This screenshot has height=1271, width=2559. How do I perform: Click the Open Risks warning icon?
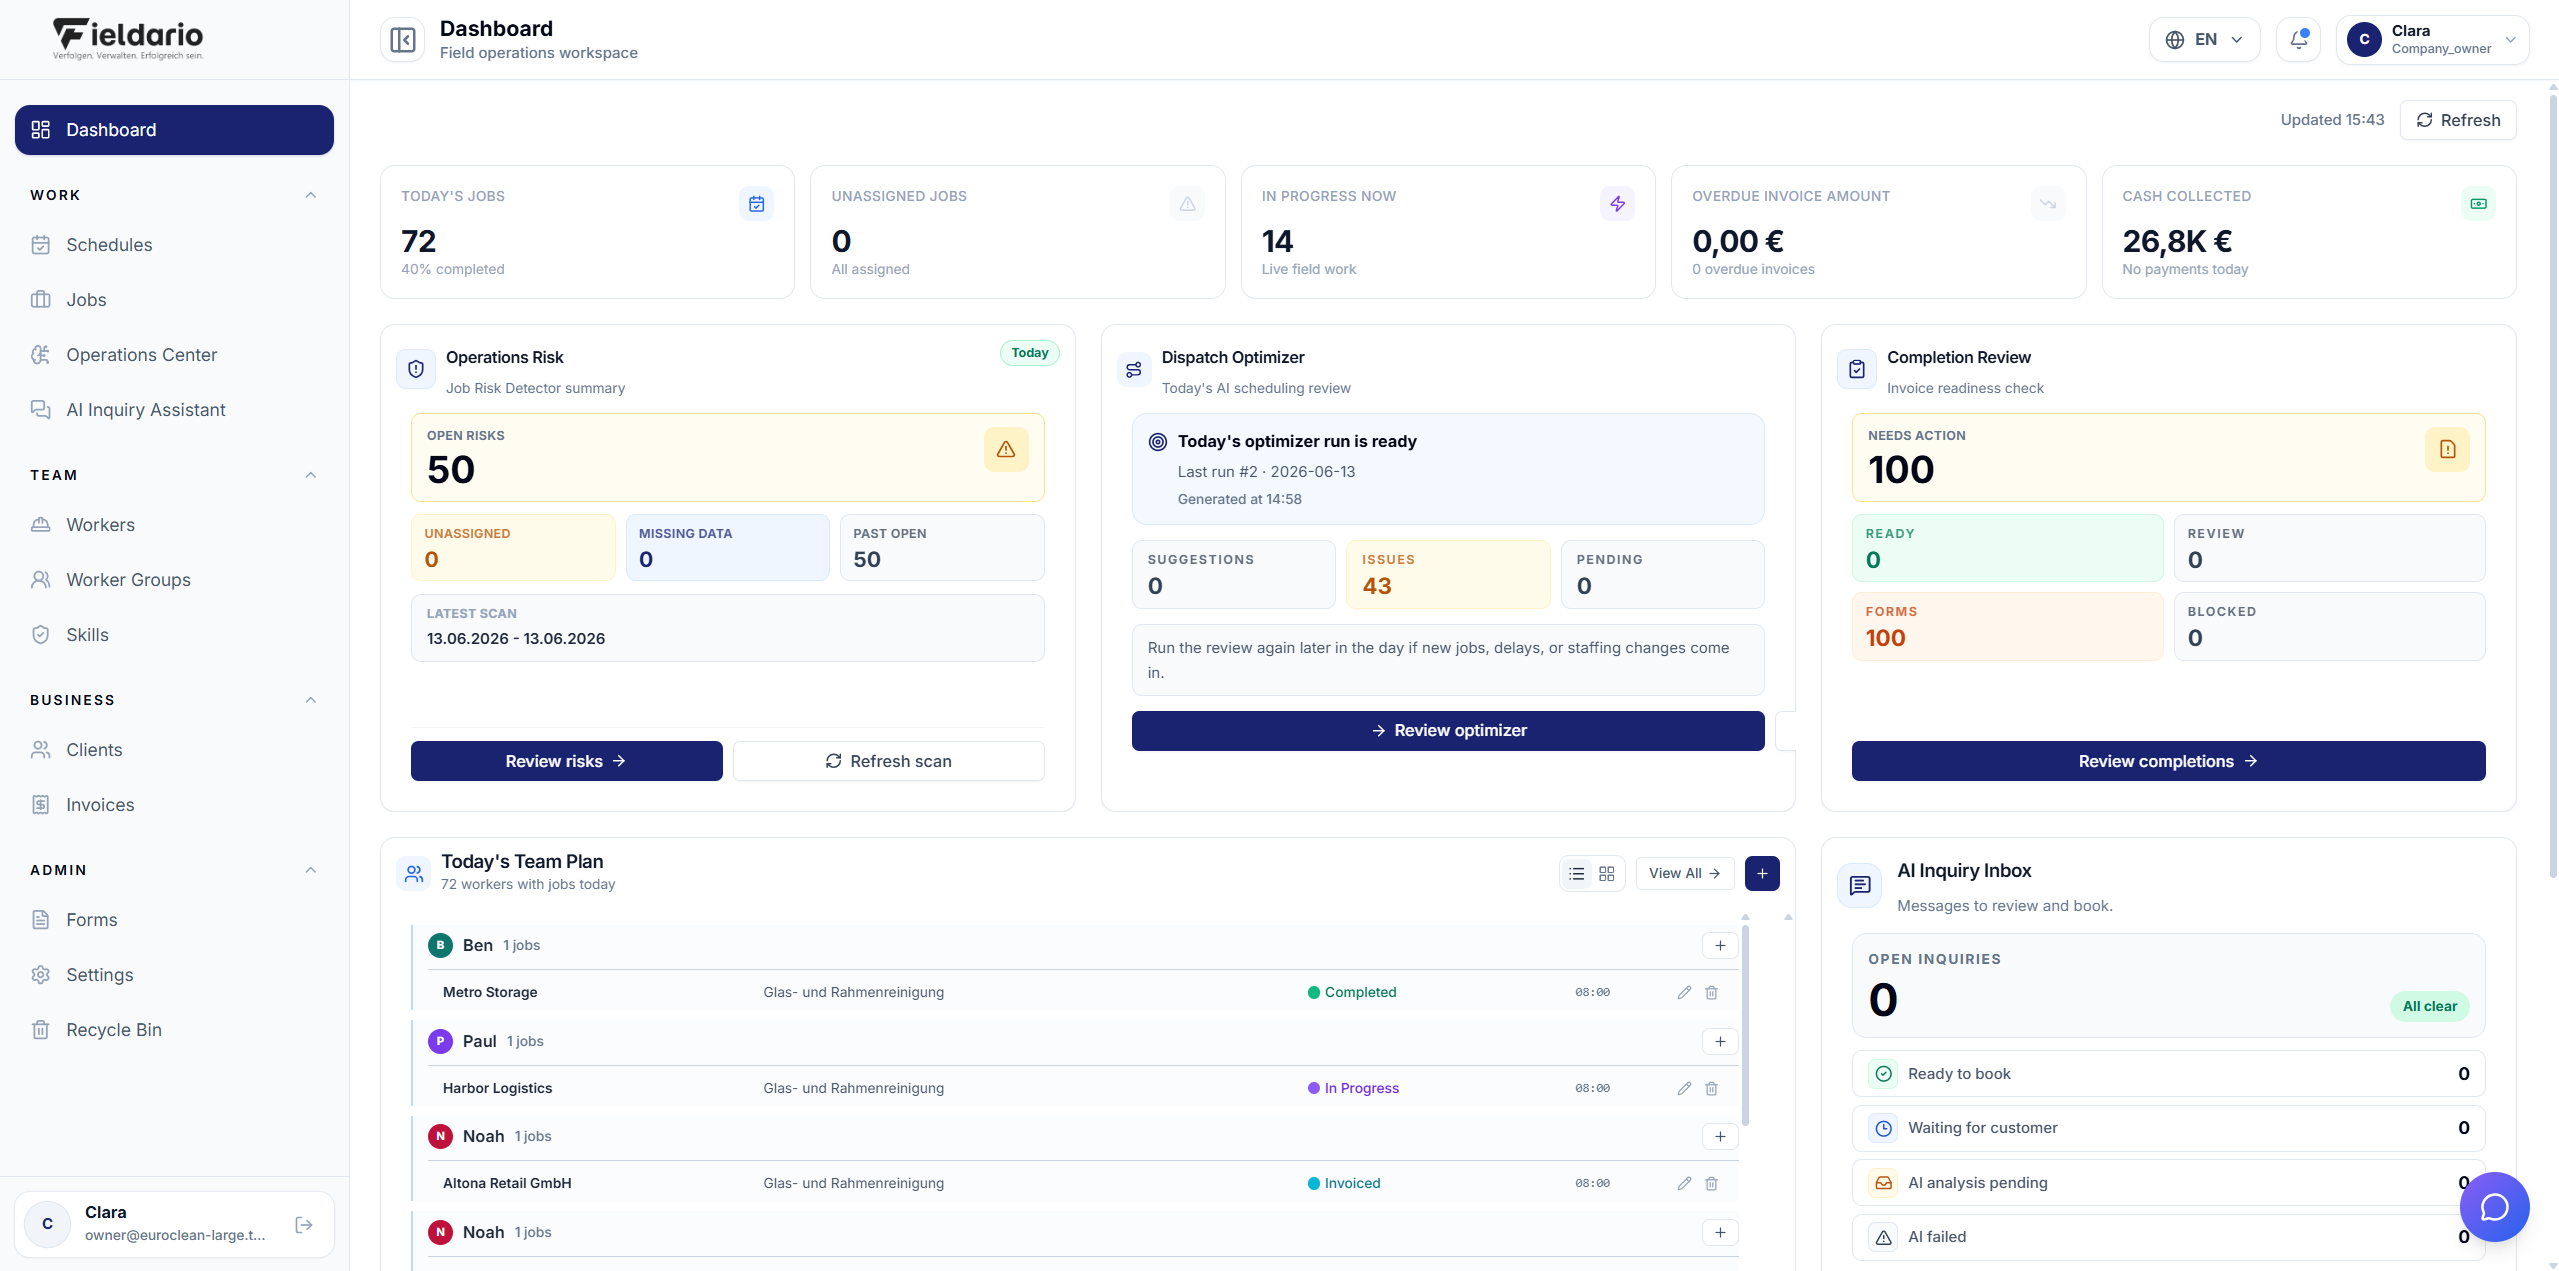pyautogui.click(x=1005, y=450)
